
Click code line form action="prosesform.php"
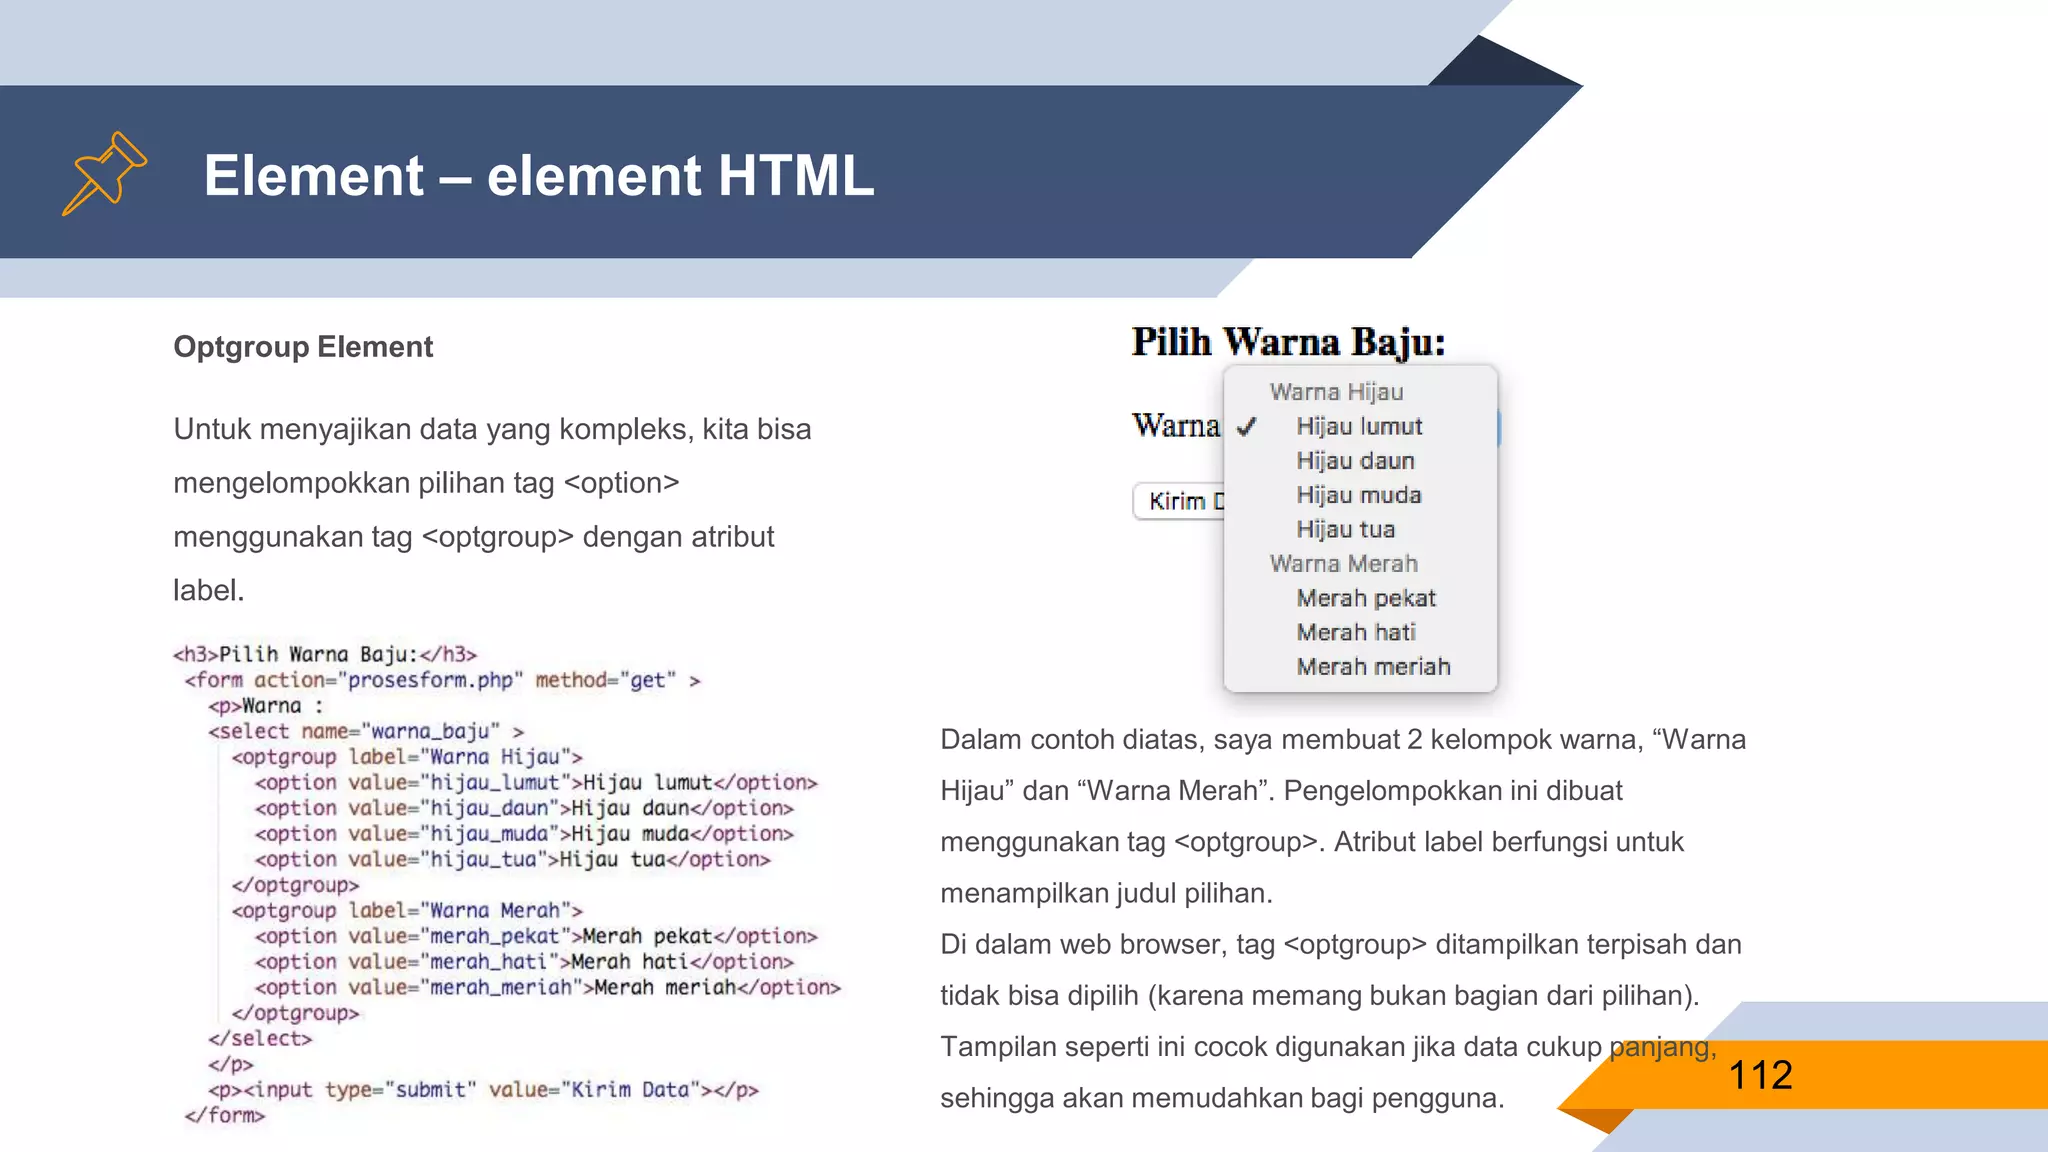point(442,680)
